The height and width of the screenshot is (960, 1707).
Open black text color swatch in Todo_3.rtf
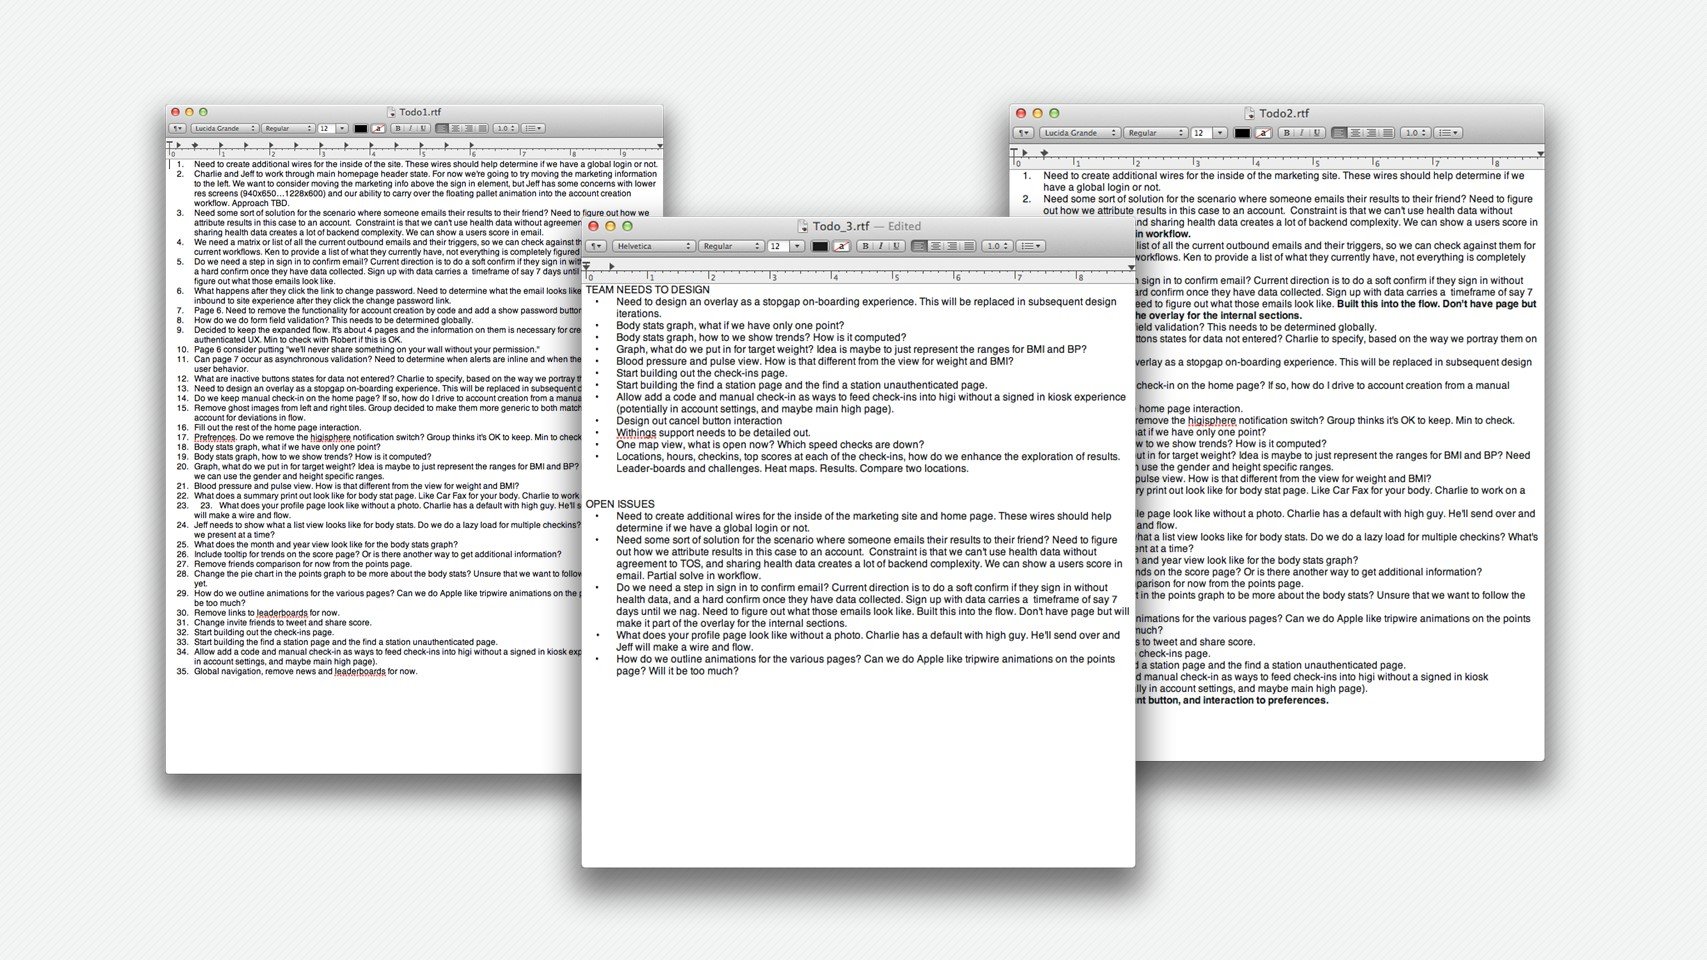click(x=820, y=246)
